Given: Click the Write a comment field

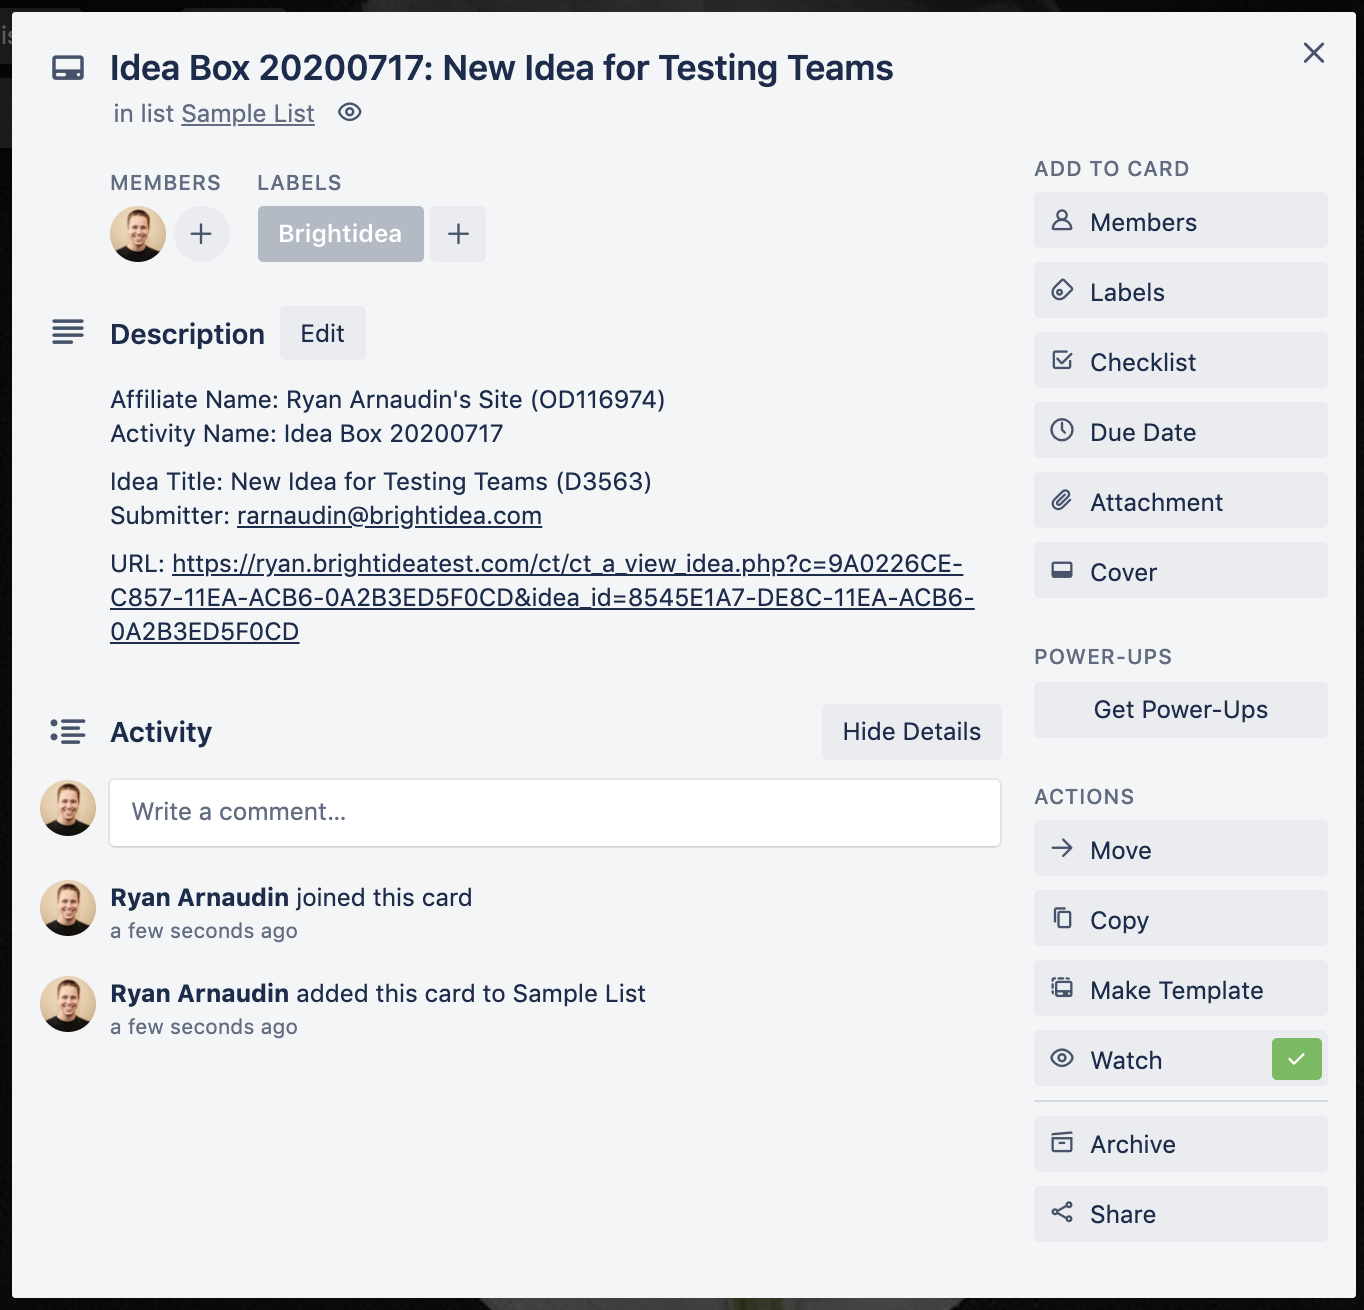Looking at the screenshot, I should coord(555,812).
